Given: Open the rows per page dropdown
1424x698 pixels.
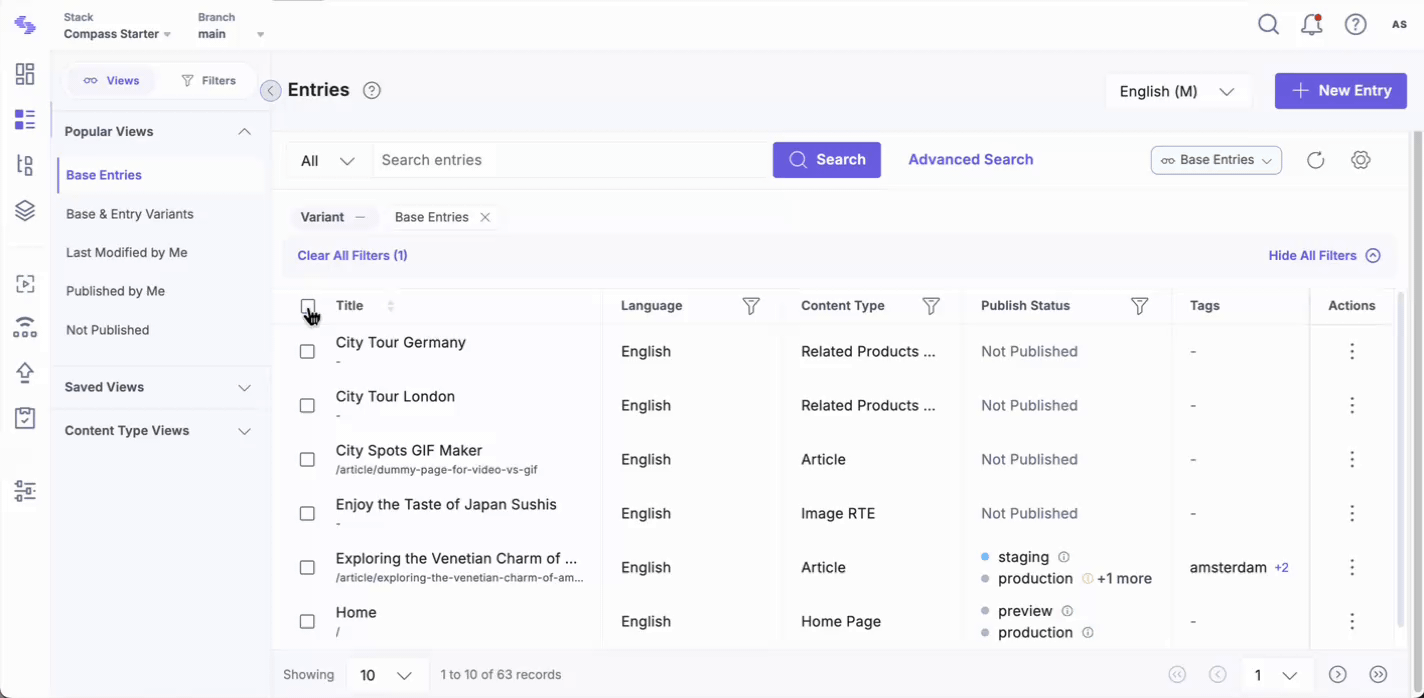Looking at the screenshot, I should [386, 675].
